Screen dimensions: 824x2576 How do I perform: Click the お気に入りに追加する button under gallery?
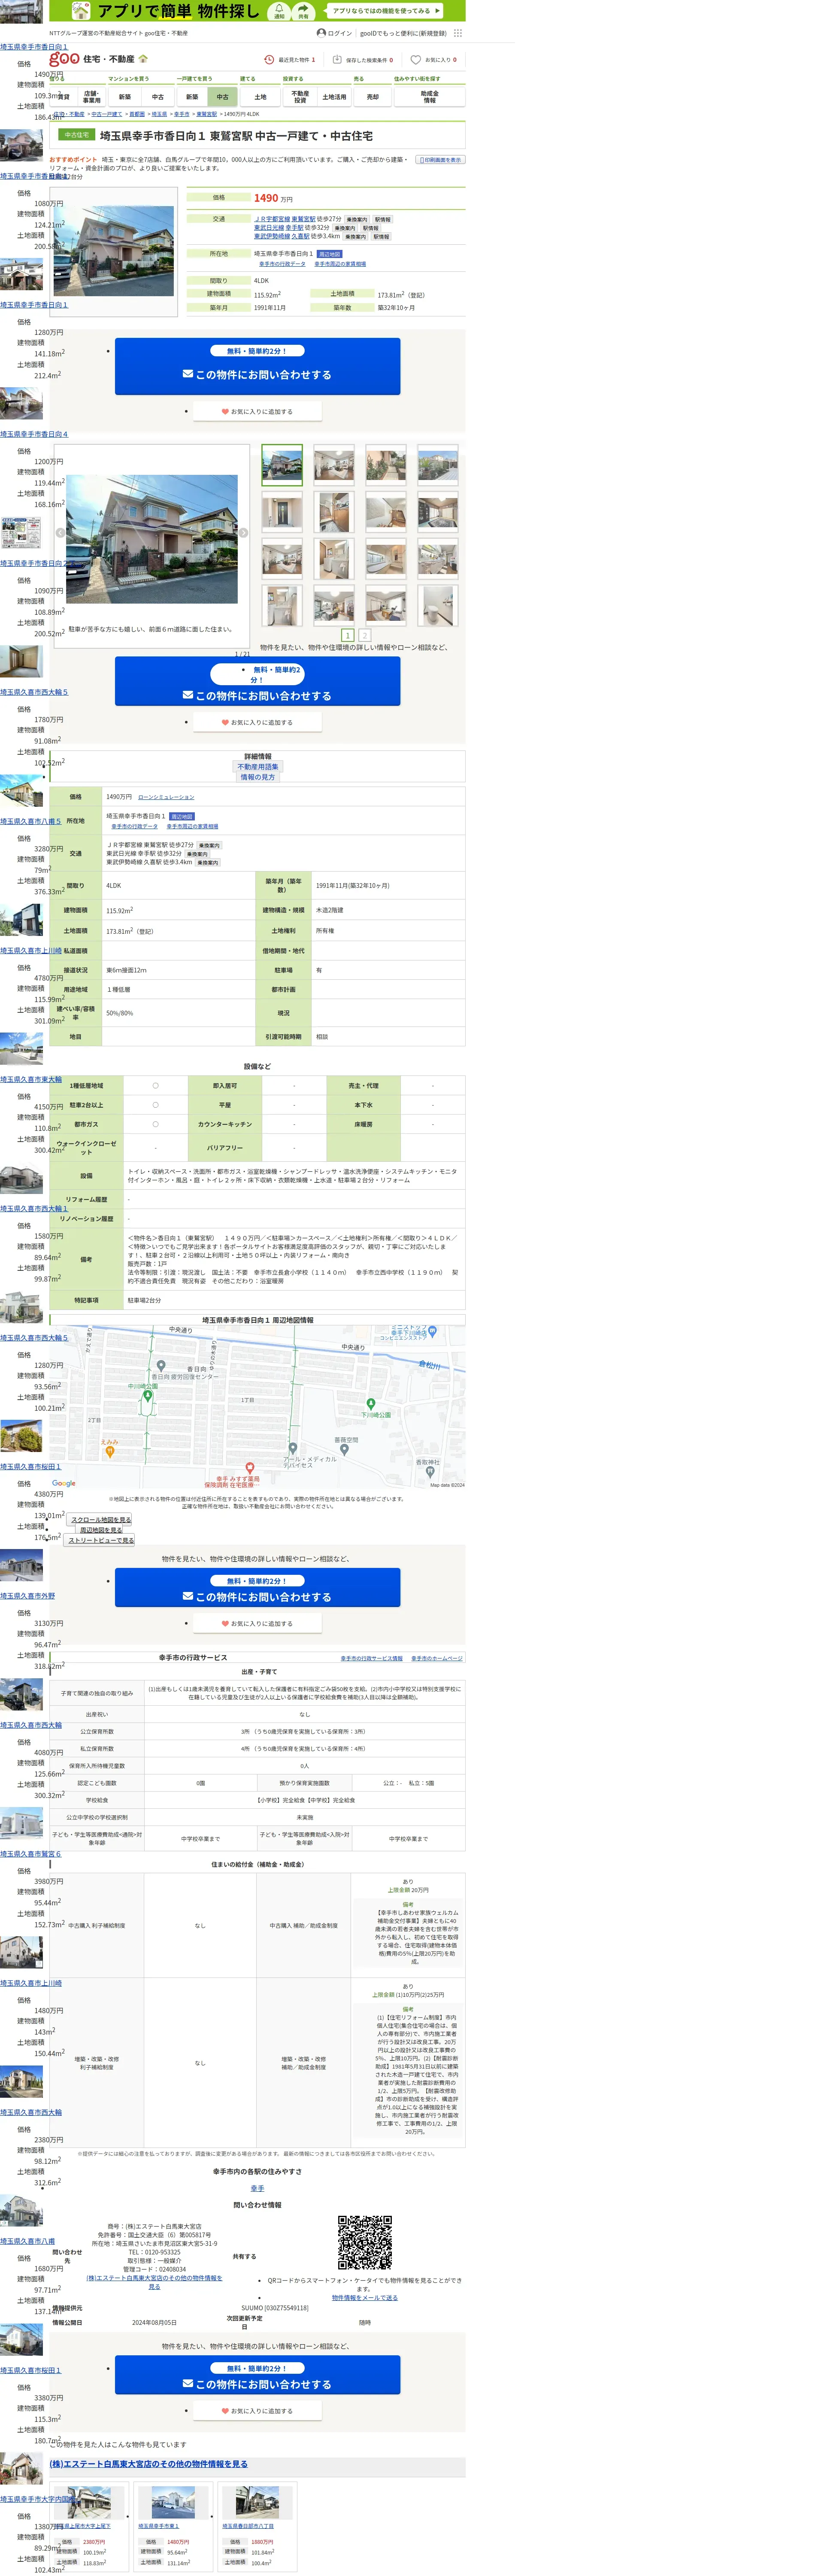pos(257,722)
